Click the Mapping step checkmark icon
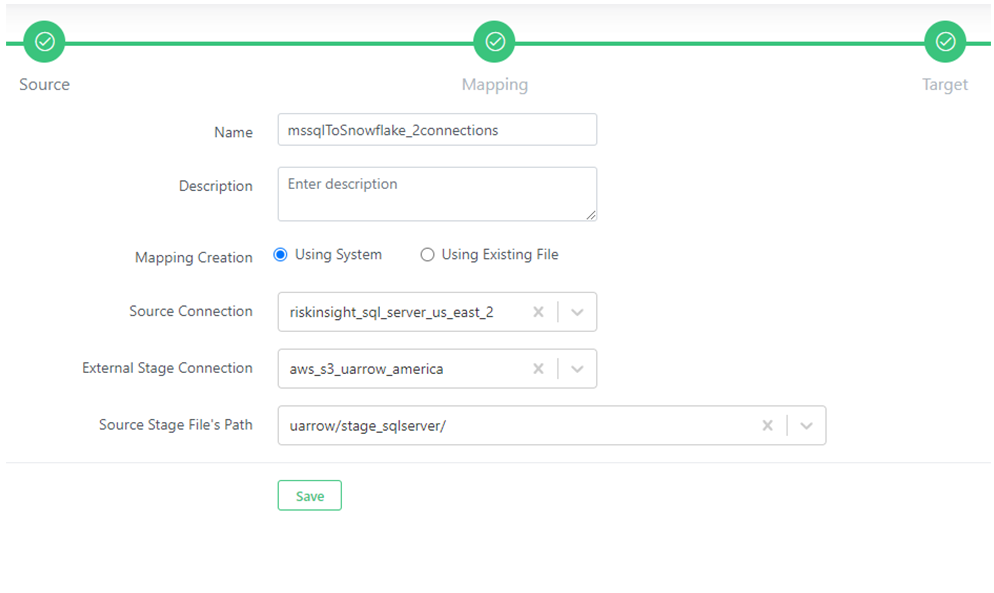994x593 pixels. 495,42
